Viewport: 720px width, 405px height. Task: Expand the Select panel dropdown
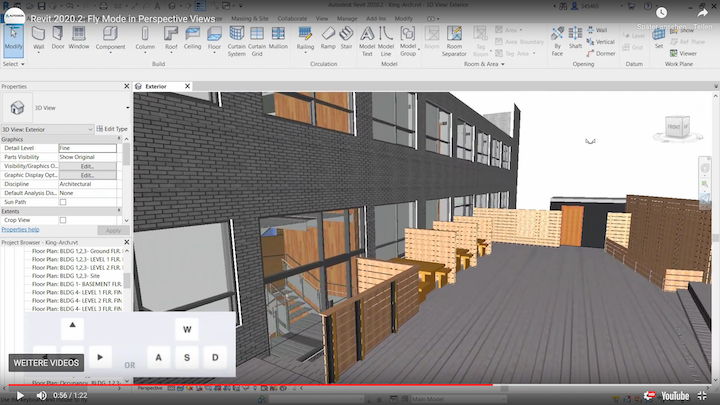(13, 64)
